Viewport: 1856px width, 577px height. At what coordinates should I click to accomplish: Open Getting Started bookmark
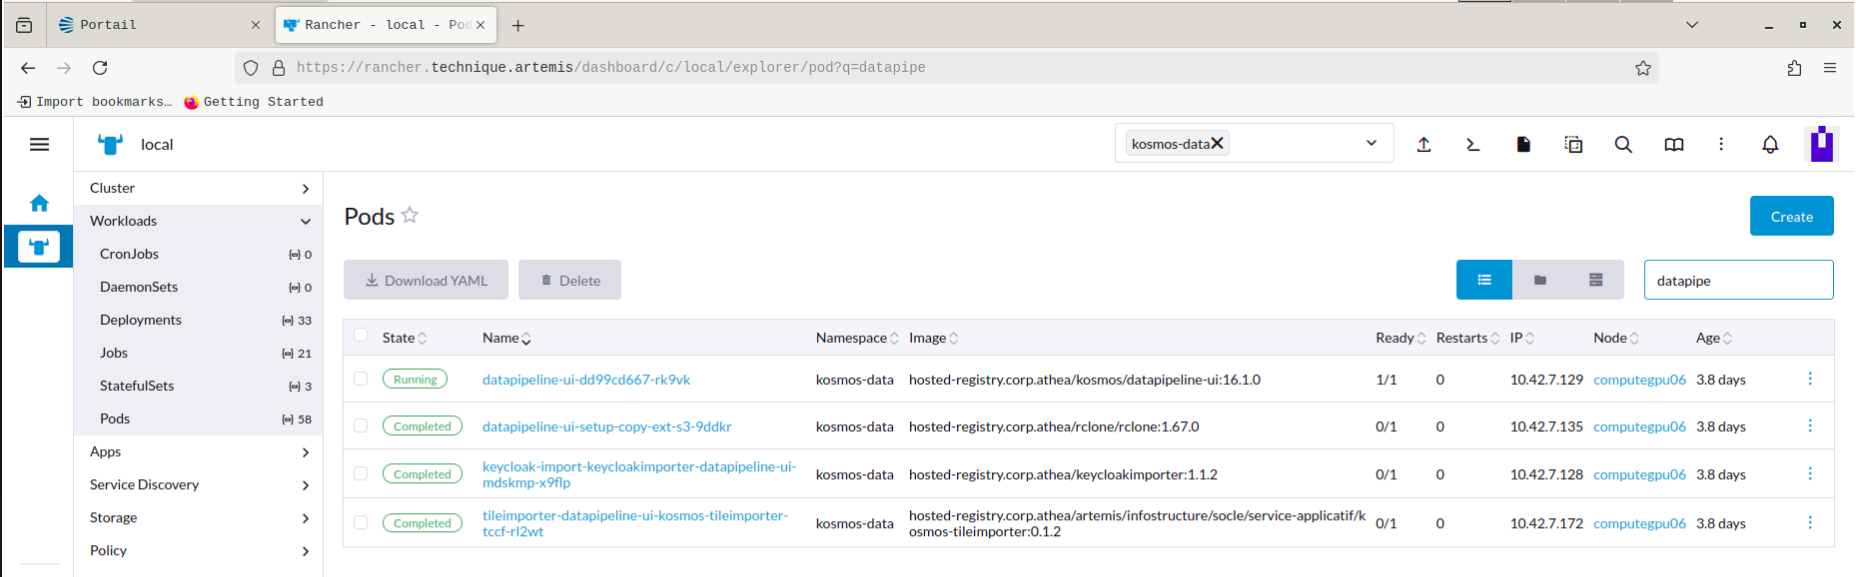point(254,102)
